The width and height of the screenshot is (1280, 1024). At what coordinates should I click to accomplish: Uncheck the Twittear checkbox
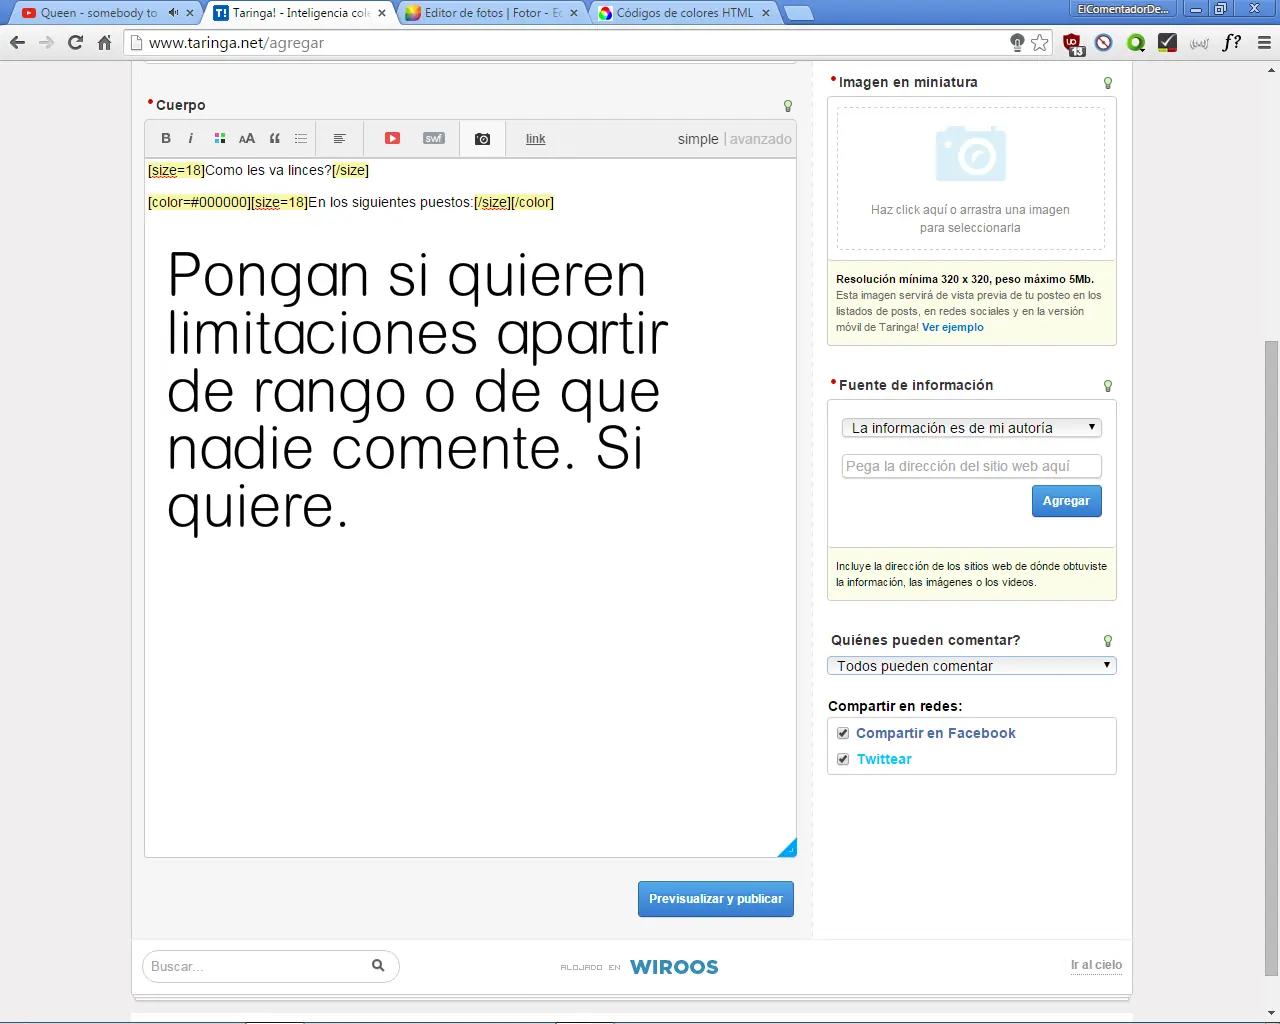click(843, 759)
